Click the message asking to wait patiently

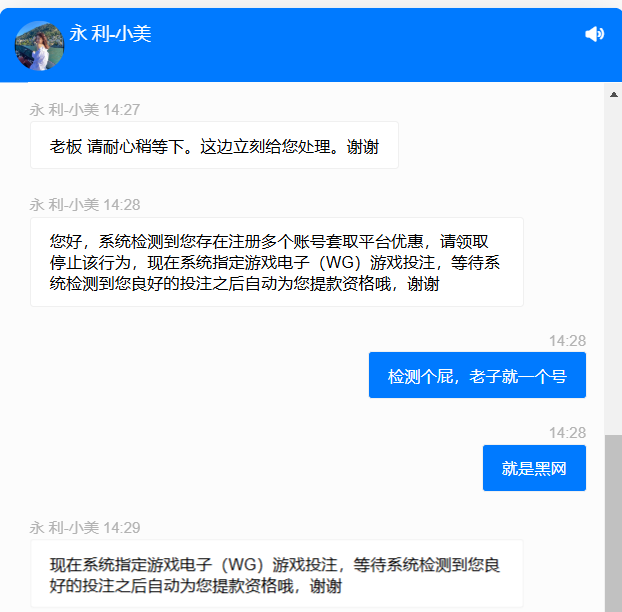point(214,145)
